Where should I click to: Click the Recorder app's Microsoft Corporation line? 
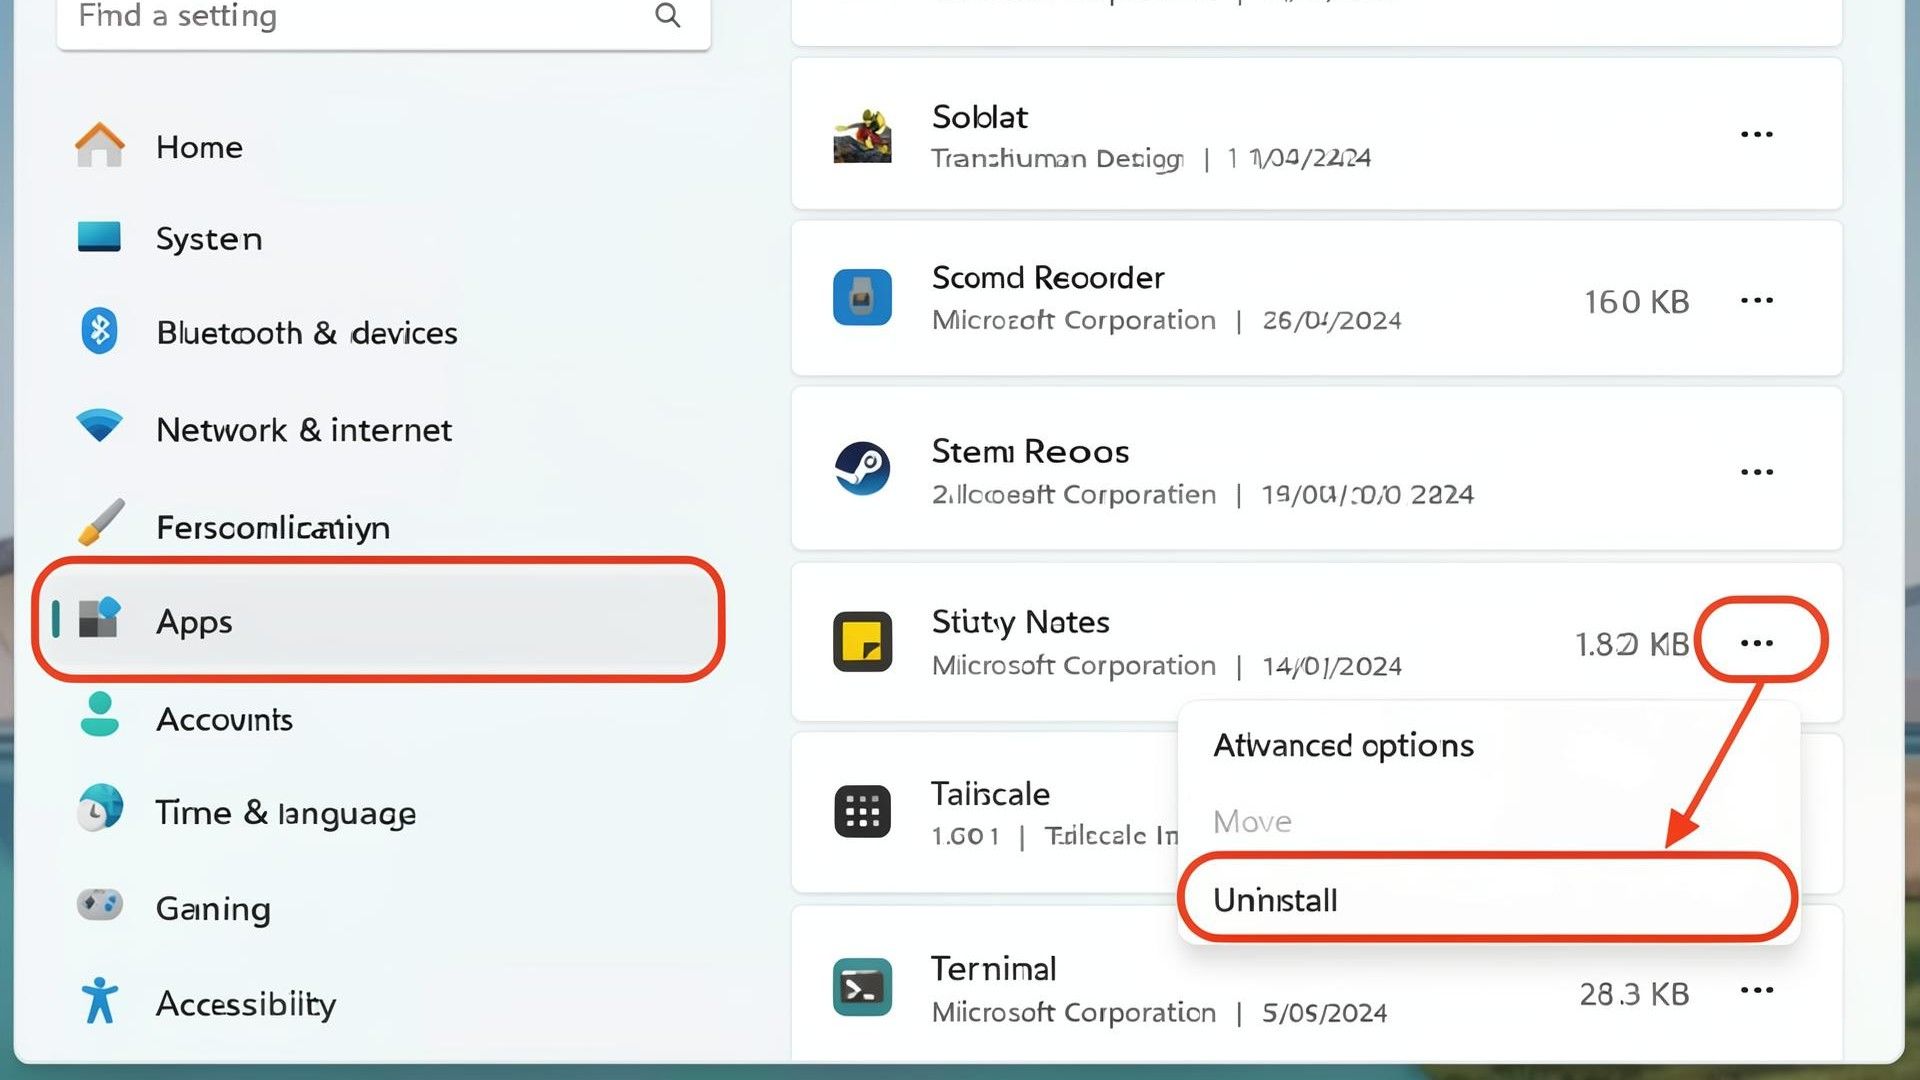pos(1166,320)
